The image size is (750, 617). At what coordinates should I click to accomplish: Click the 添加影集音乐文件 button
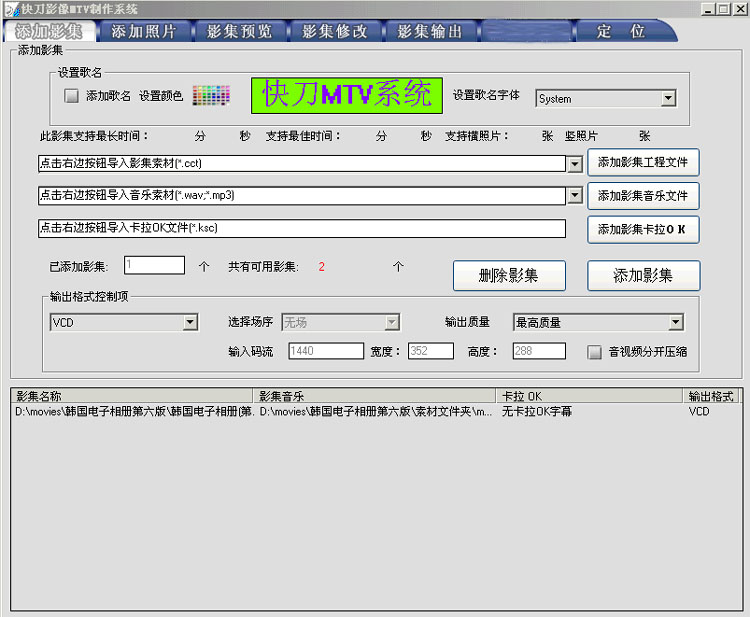642,195
